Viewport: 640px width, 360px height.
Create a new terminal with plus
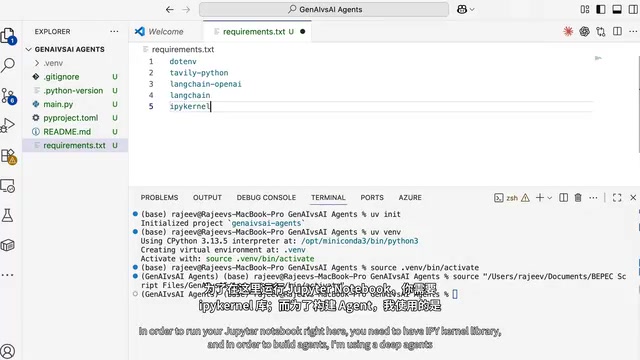[x=540, y=198]
